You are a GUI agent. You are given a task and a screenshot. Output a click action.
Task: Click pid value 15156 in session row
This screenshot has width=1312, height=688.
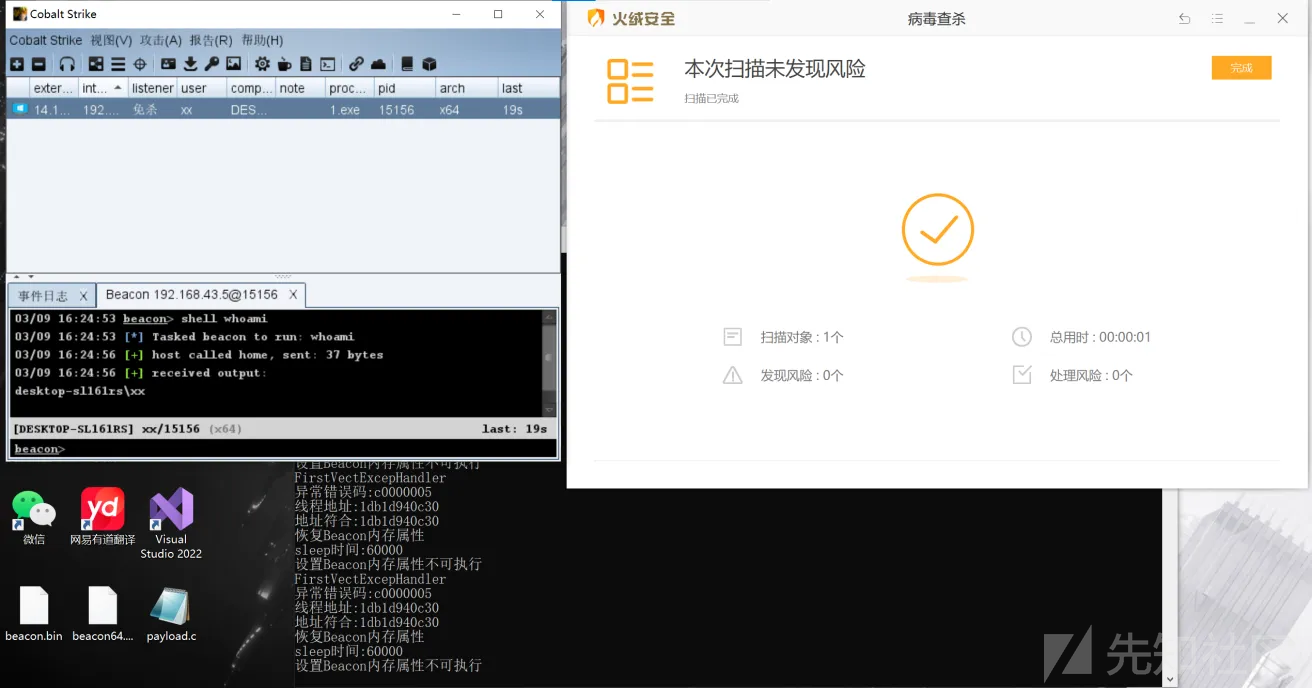point(396,110)
